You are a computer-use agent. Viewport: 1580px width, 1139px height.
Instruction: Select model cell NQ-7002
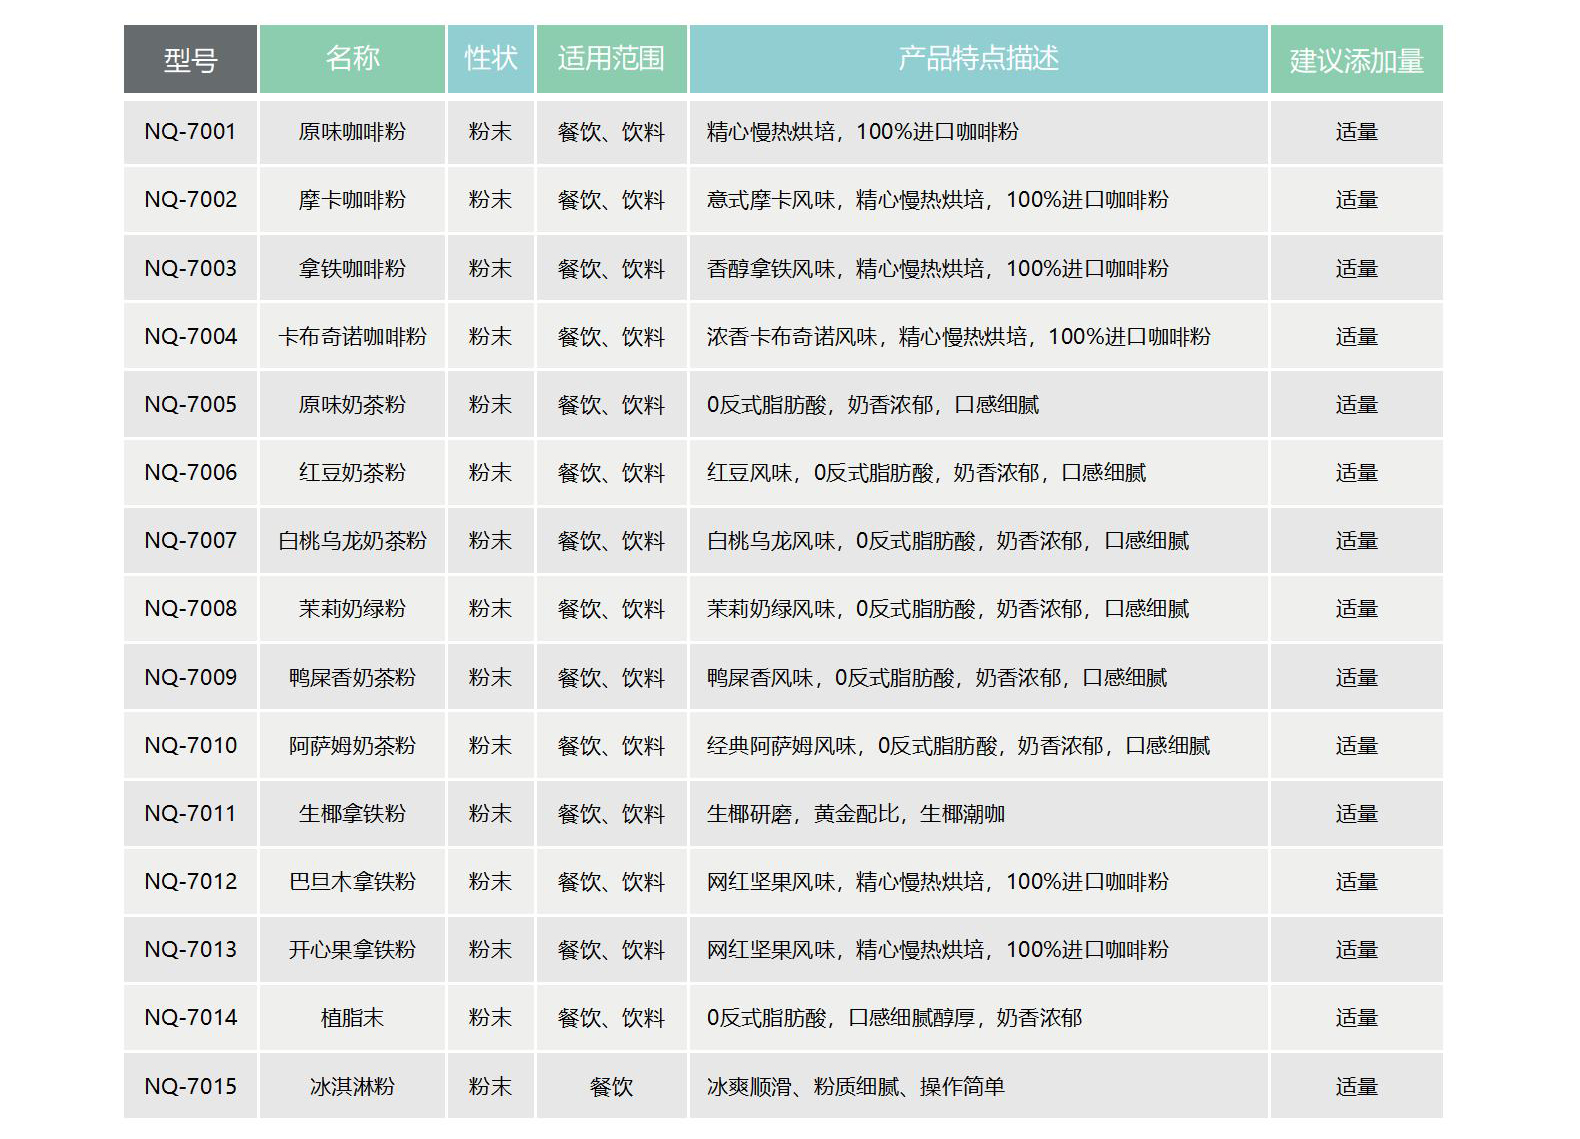tap(190, 200)
